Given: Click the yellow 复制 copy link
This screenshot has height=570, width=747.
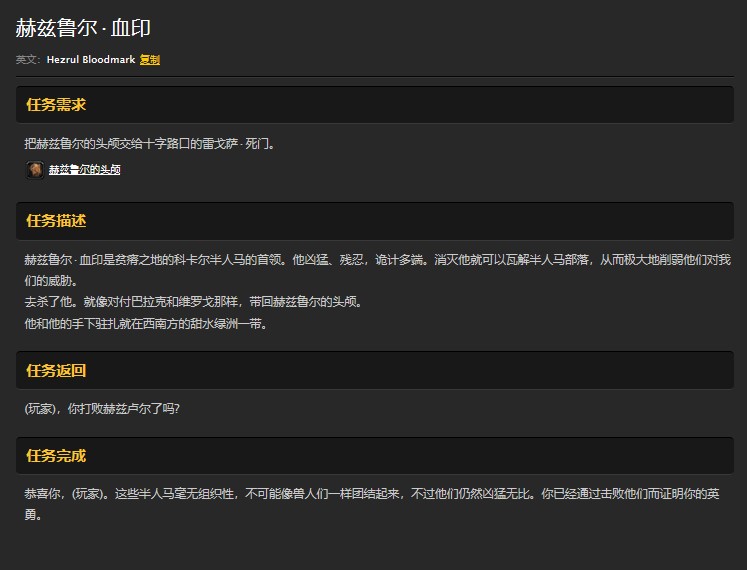Looking at the screenshot, I should tap(150, 60).
